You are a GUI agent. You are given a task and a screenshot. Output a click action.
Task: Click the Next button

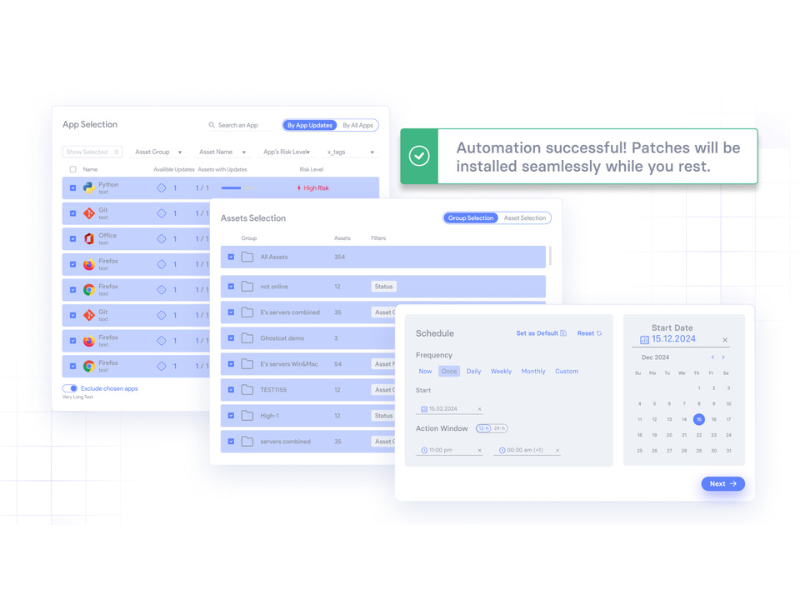coord(722,484)
